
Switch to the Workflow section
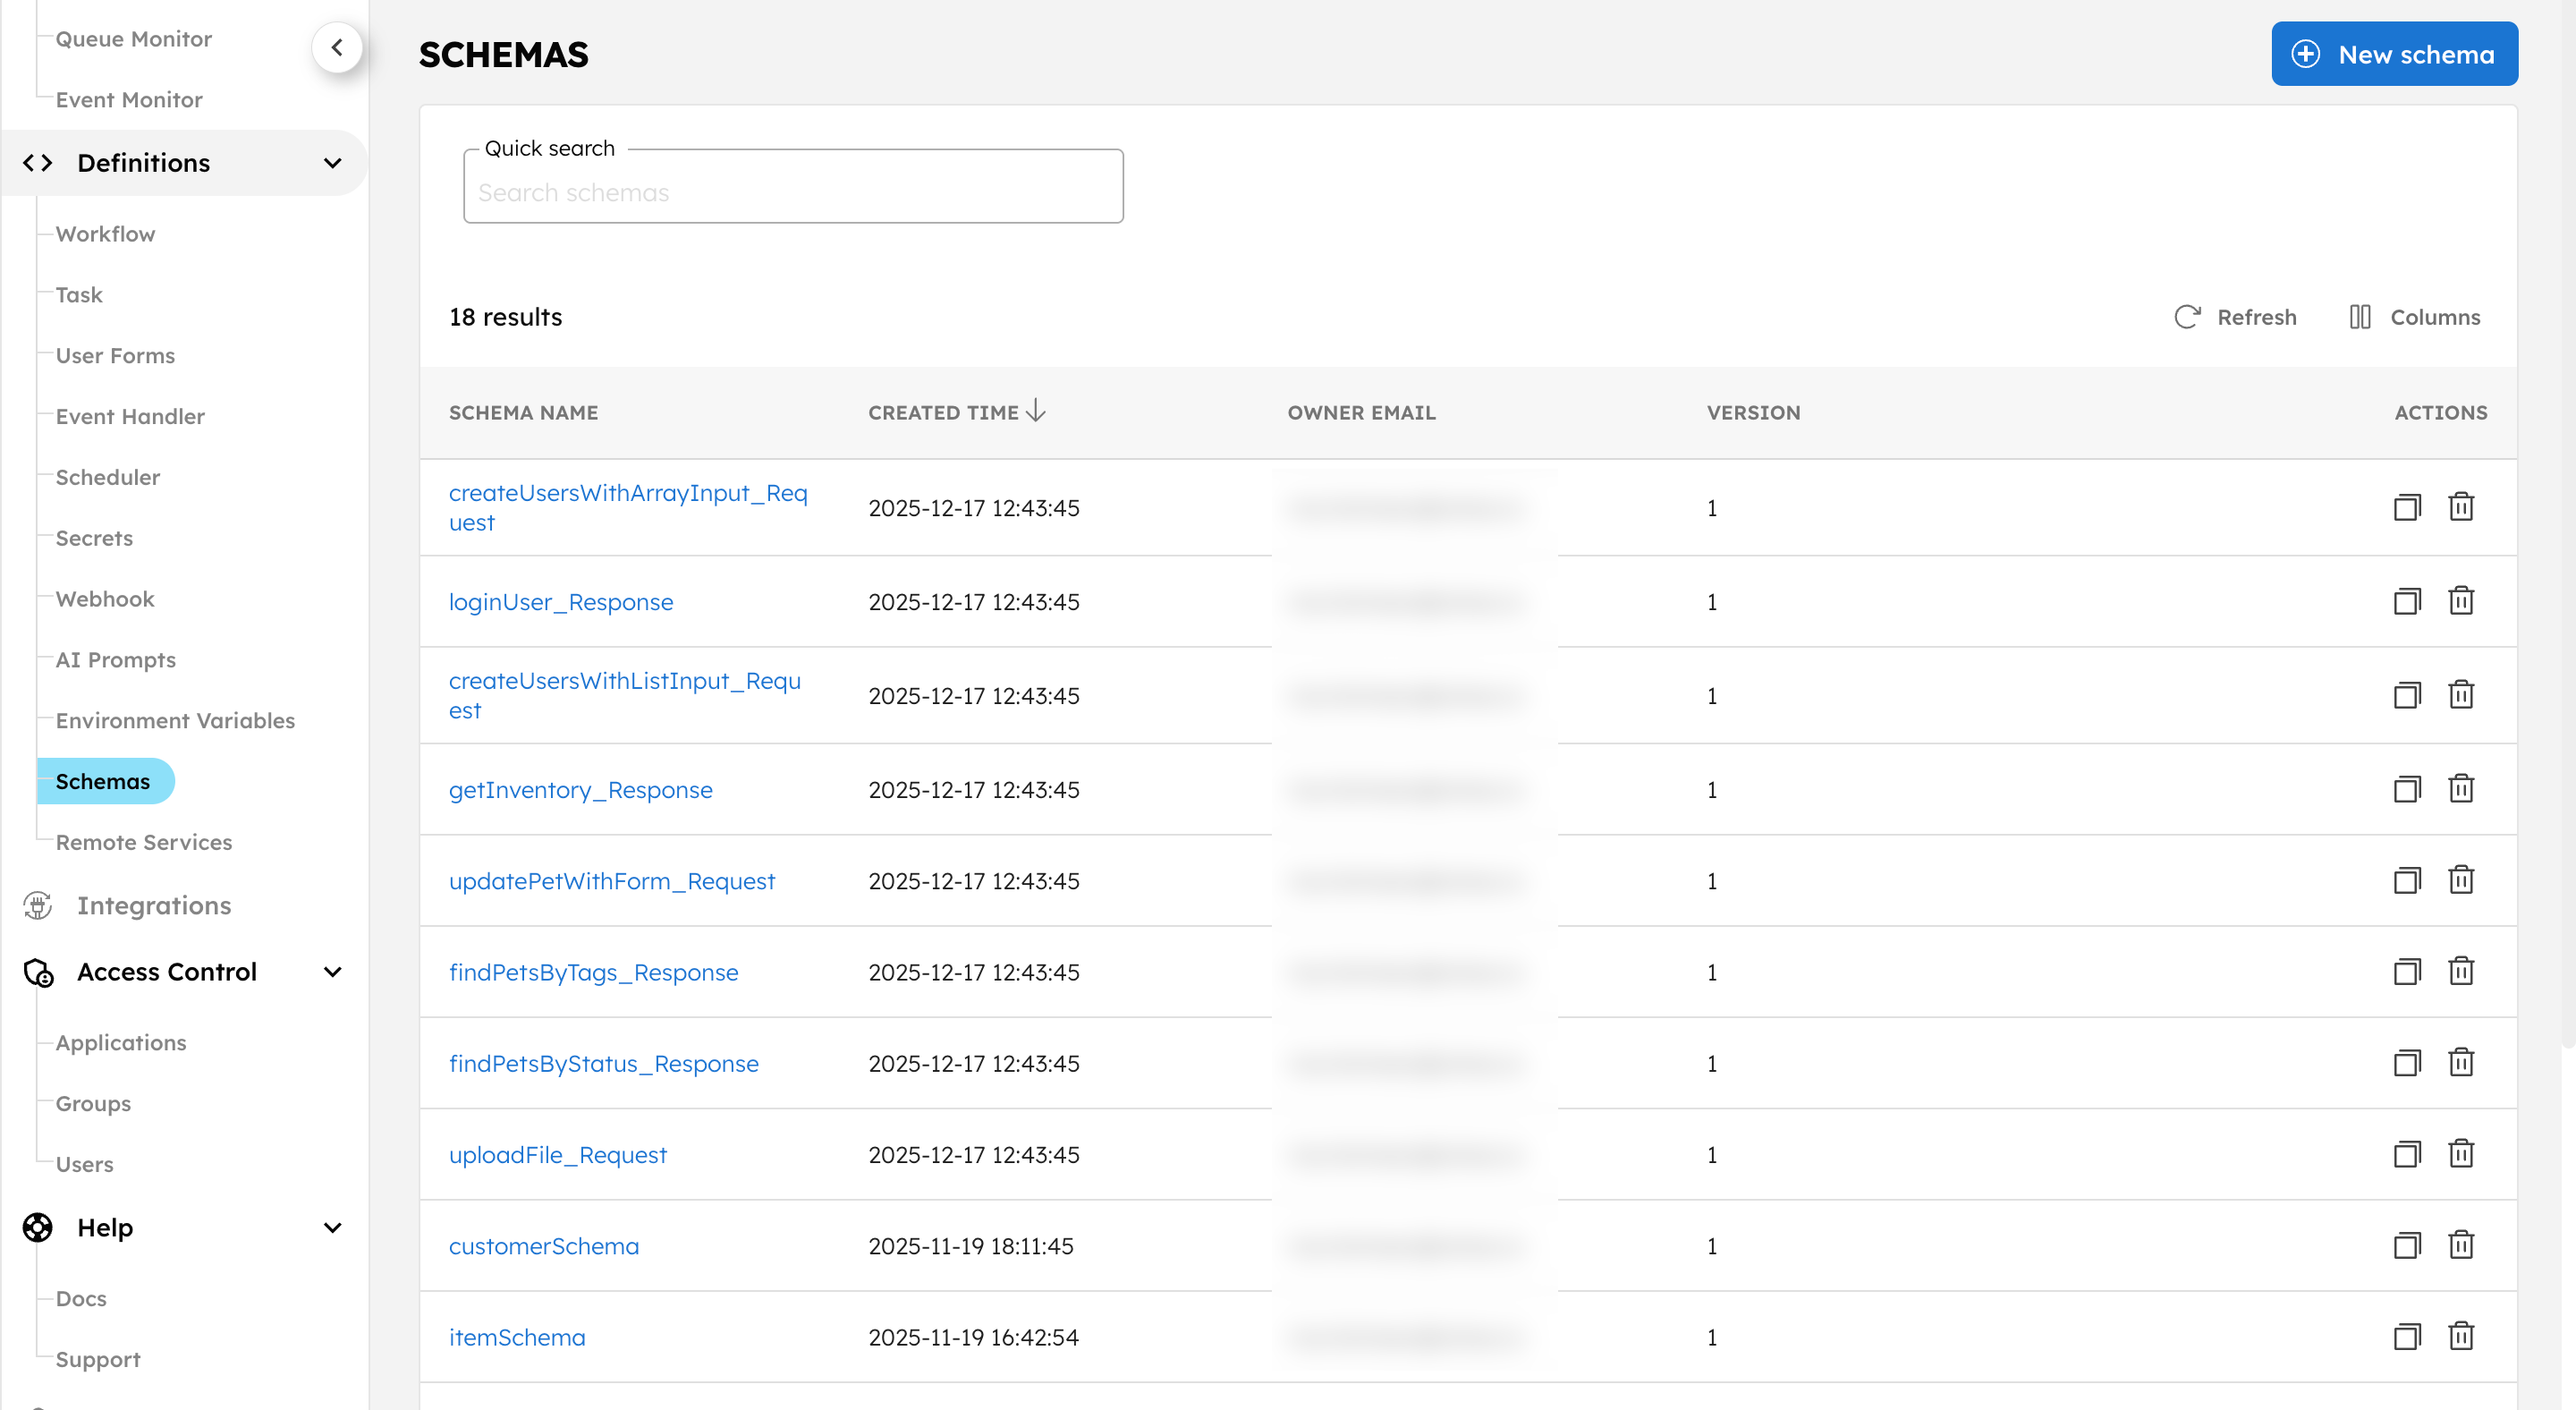click(104, 233)
